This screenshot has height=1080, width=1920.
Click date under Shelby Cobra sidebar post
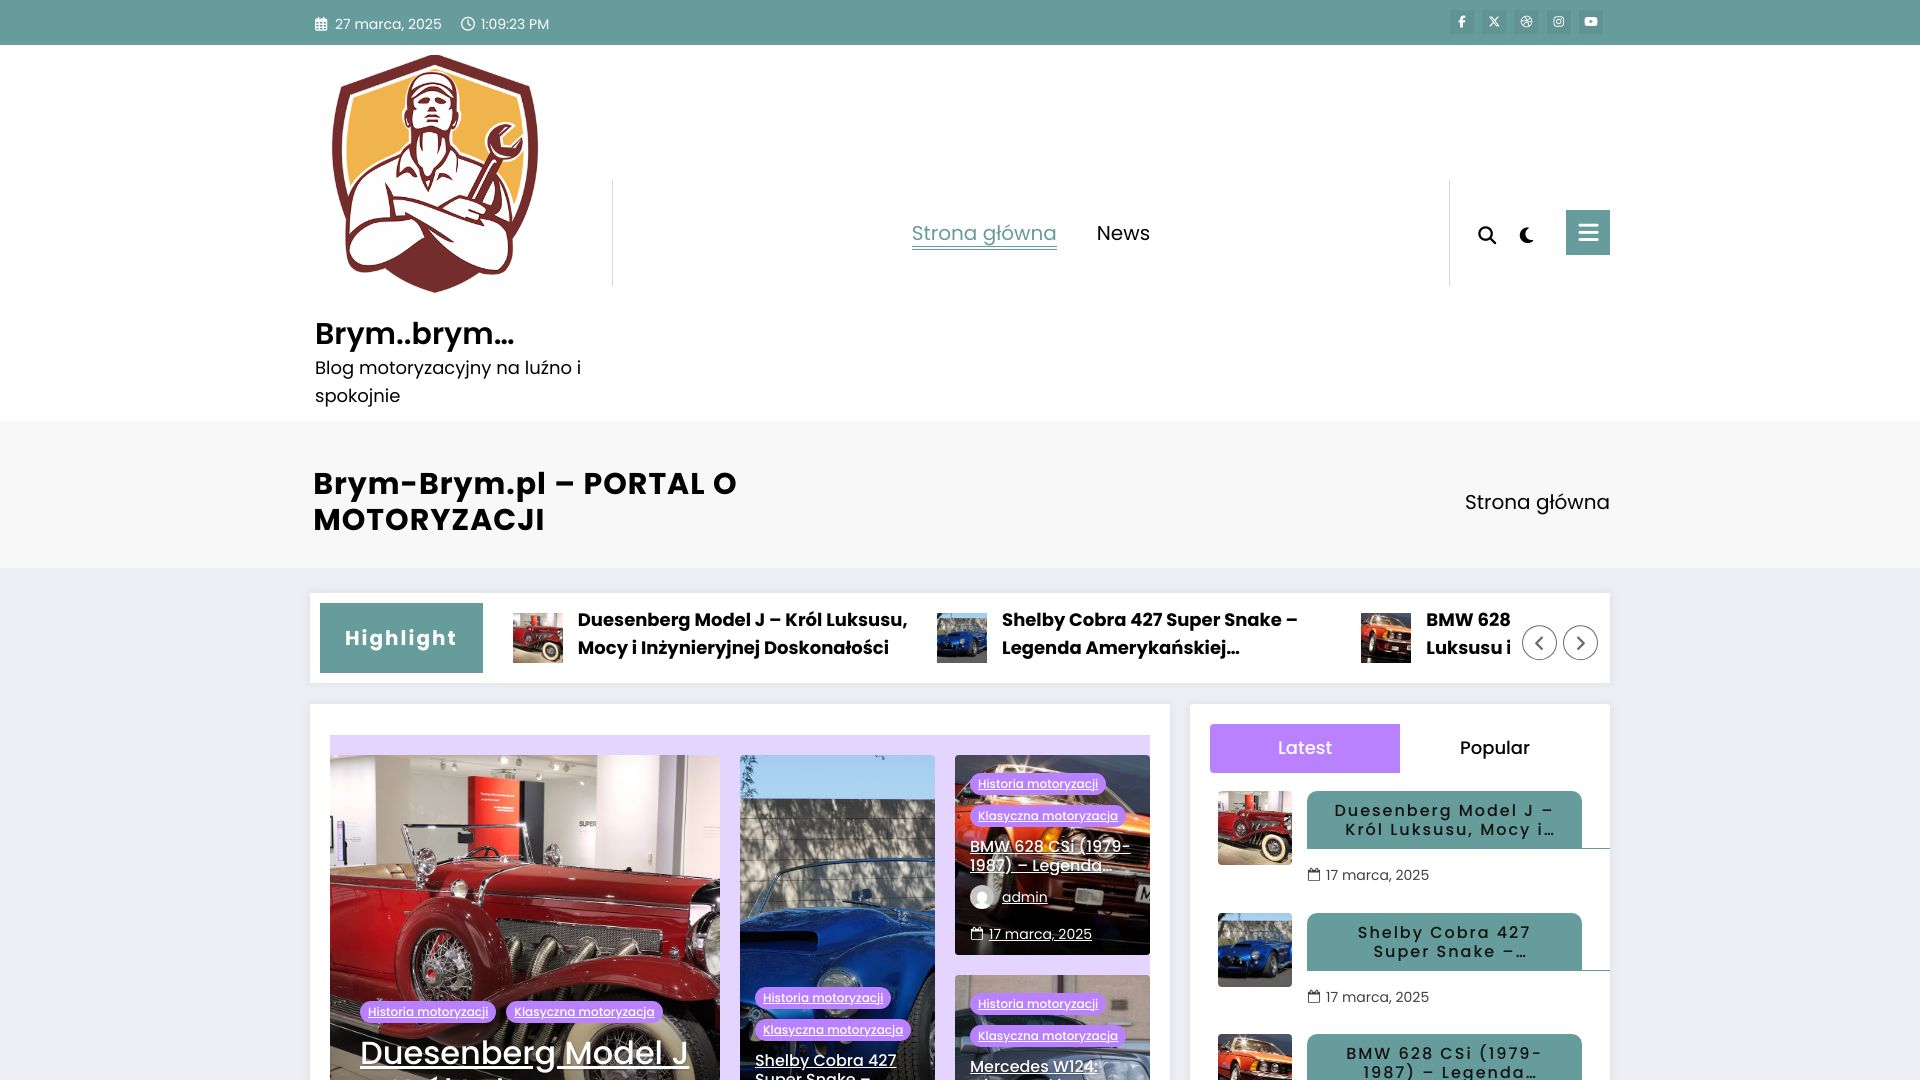pos(1377,997)
